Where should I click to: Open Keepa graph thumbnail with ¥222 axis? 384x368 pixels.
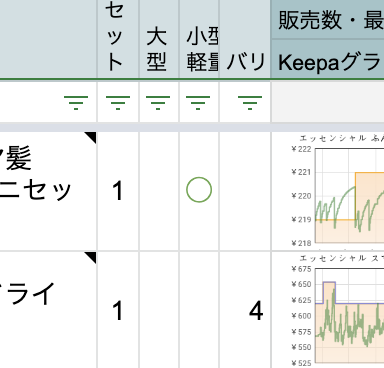[337, 191]
